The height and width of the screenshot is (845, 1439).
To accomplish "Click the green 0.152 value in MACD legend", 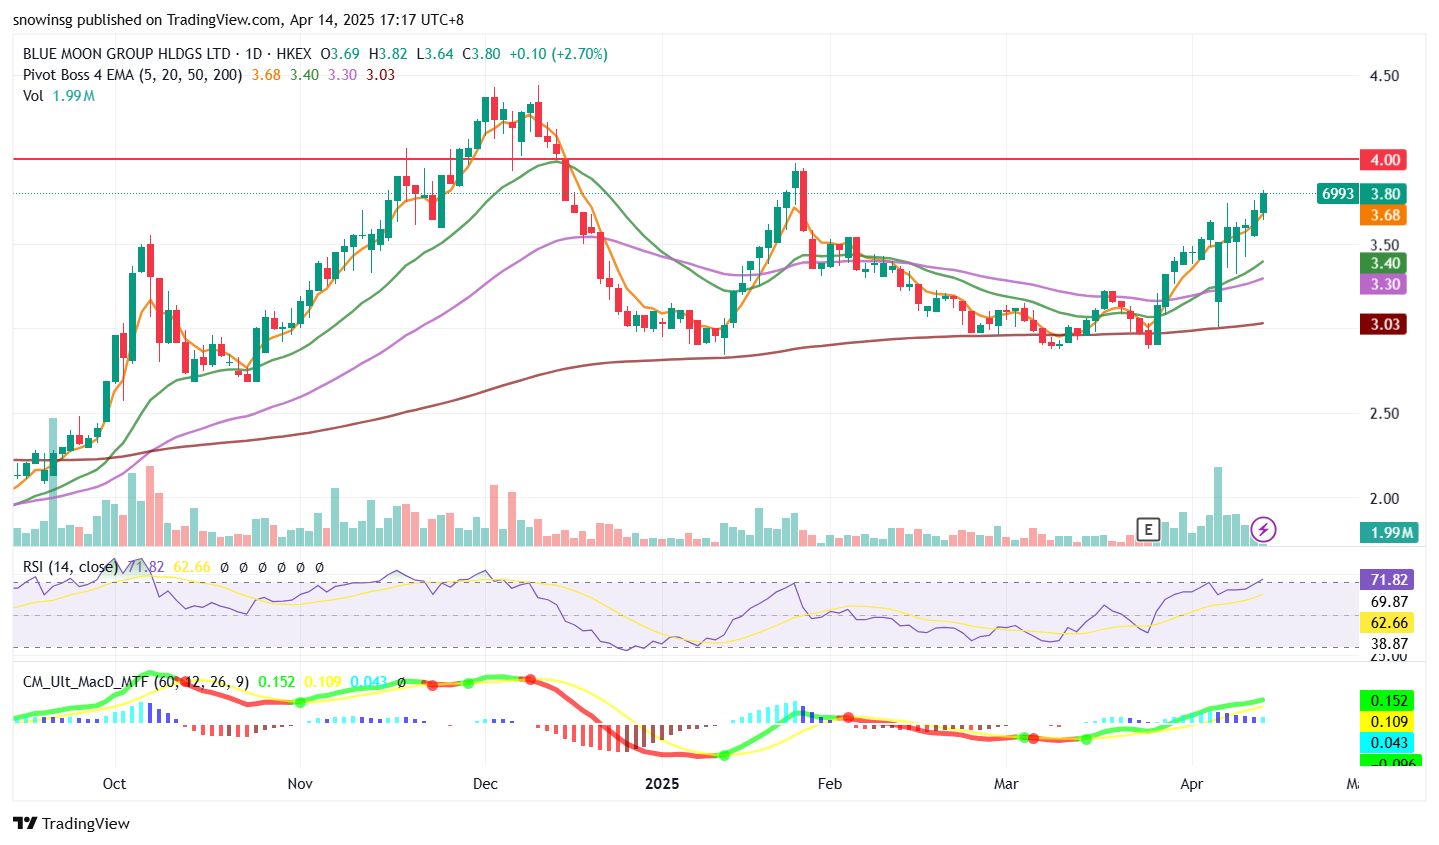I will click(277, 682).
